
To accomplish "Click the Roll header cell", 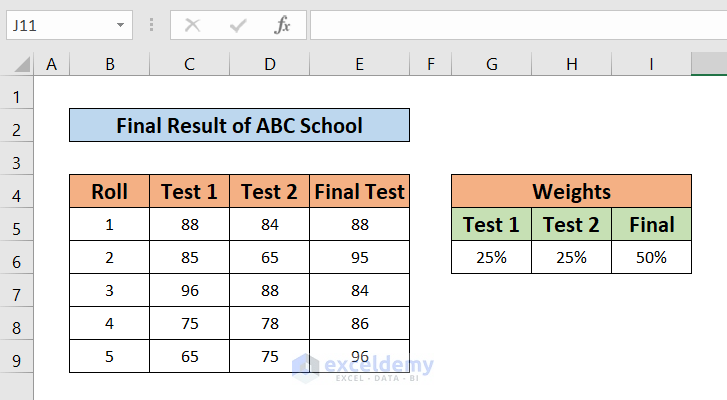I will pos(109,192).
